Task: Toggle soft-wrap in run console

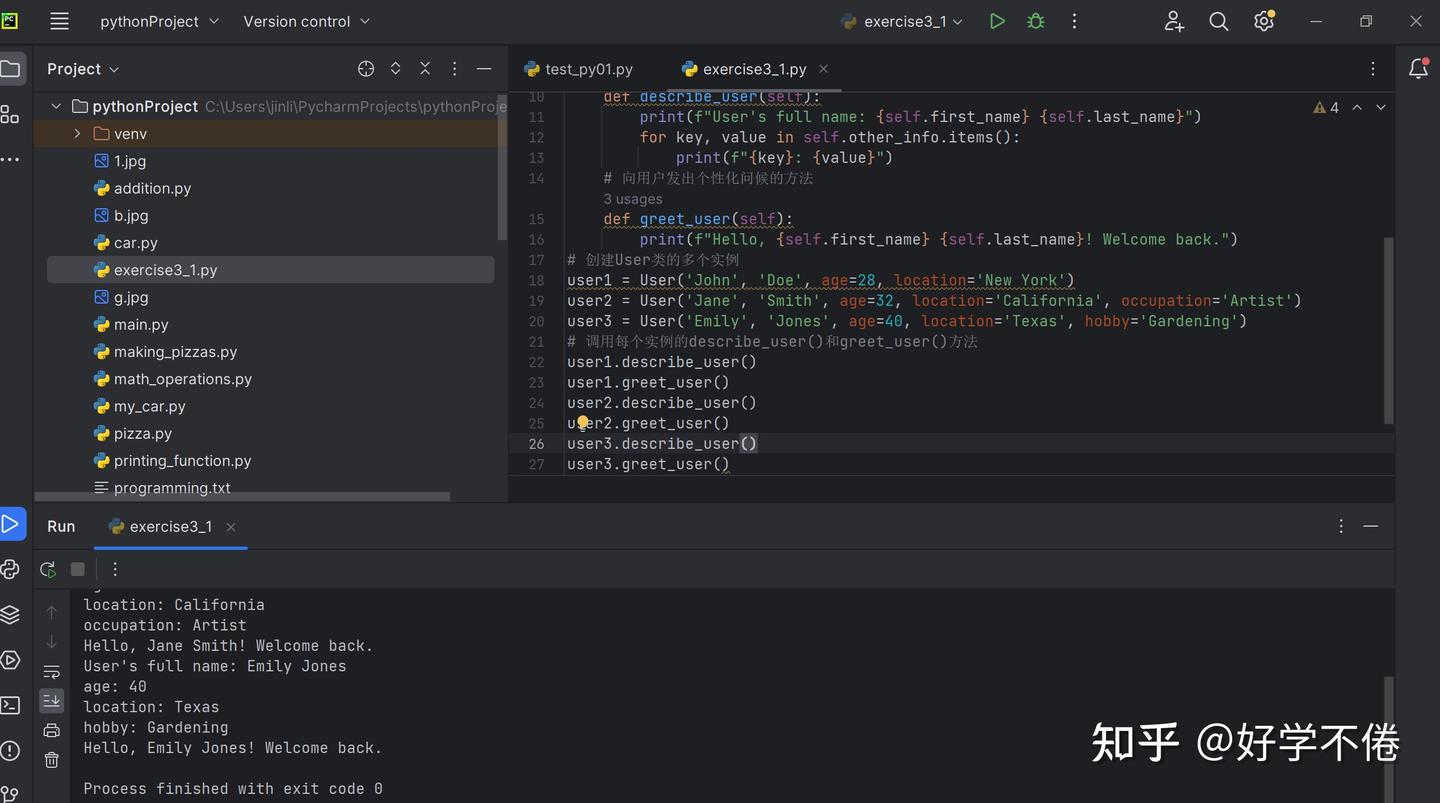Action: pos(52,672)
